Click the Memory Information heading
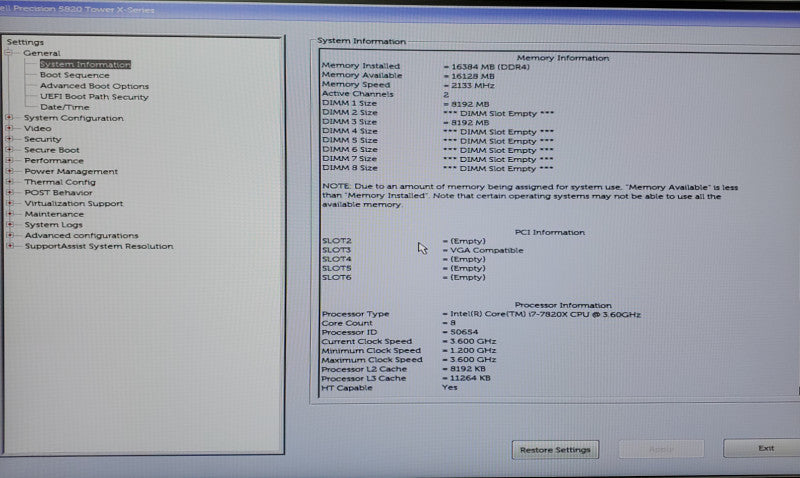800x478 pixels. (563, 58)
